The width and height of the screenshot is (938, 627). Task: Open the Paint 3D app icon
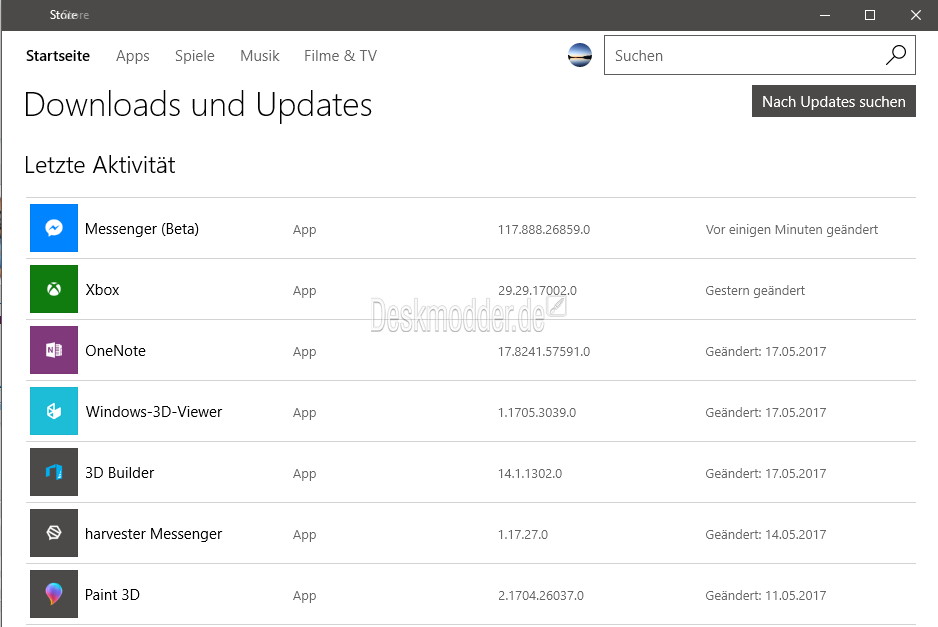click(x=54, y=594)
